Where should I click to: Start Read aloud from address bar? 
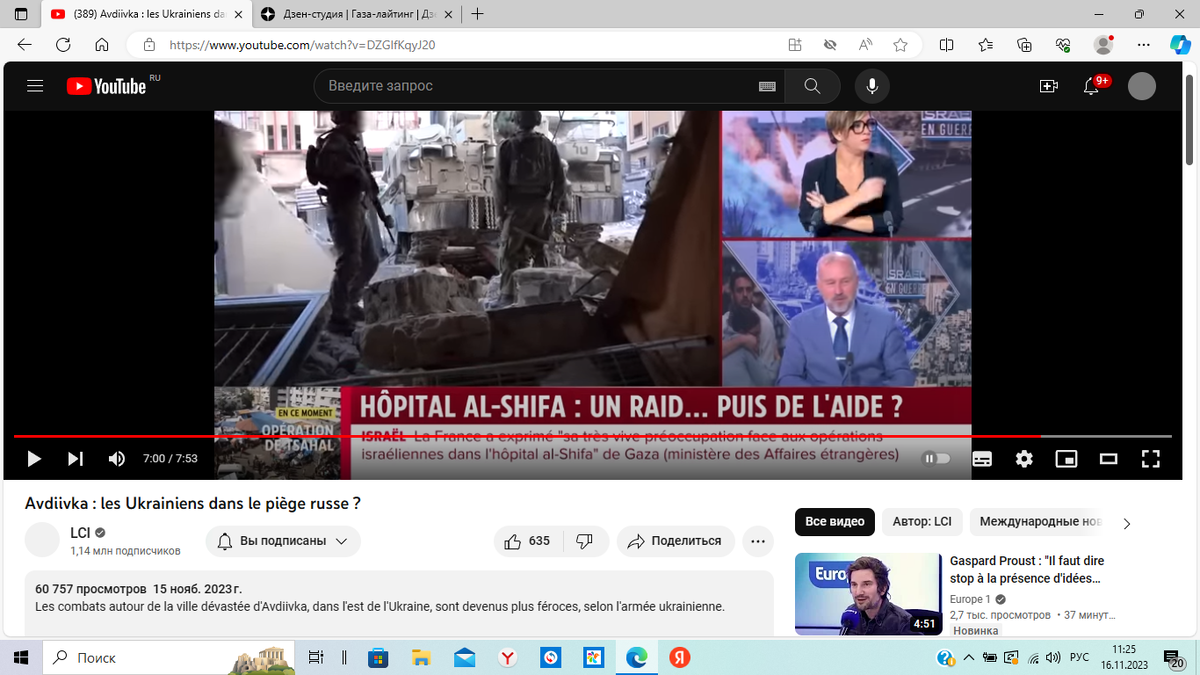pos(865,45)
